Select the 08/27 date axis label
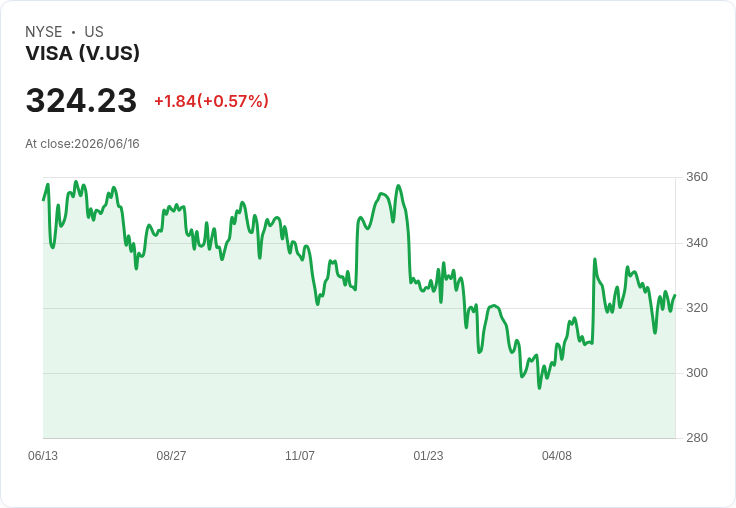Image resolution: width=736 pixels, height=508 pixels. click(x=171, y=455)
